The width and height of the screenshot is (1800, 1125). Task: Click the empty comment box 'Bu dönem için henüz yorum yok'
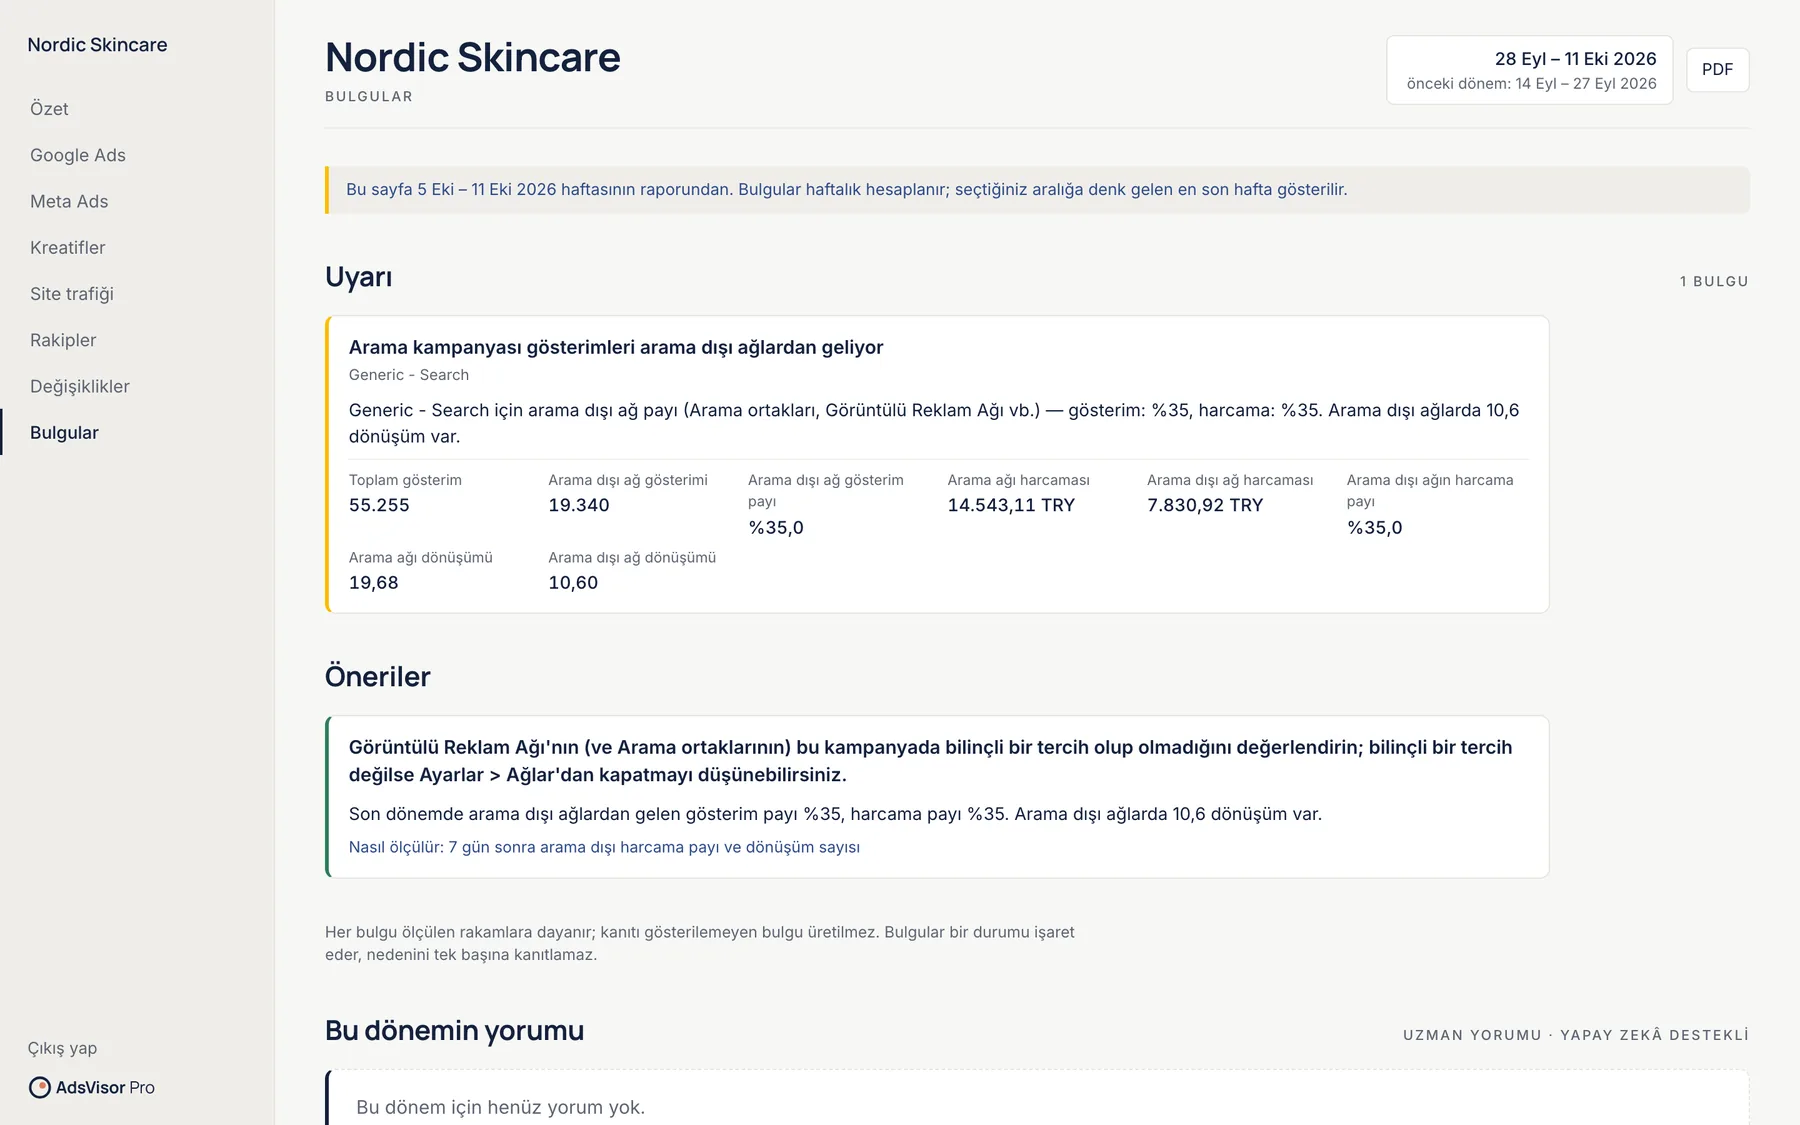point(1037,1098)
